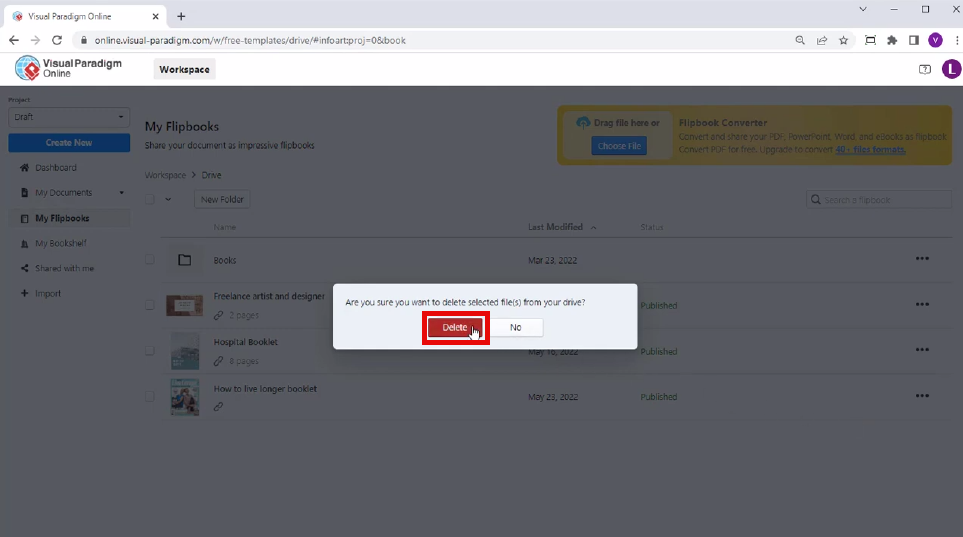Click Import in the sidebar

click(48, 294)
